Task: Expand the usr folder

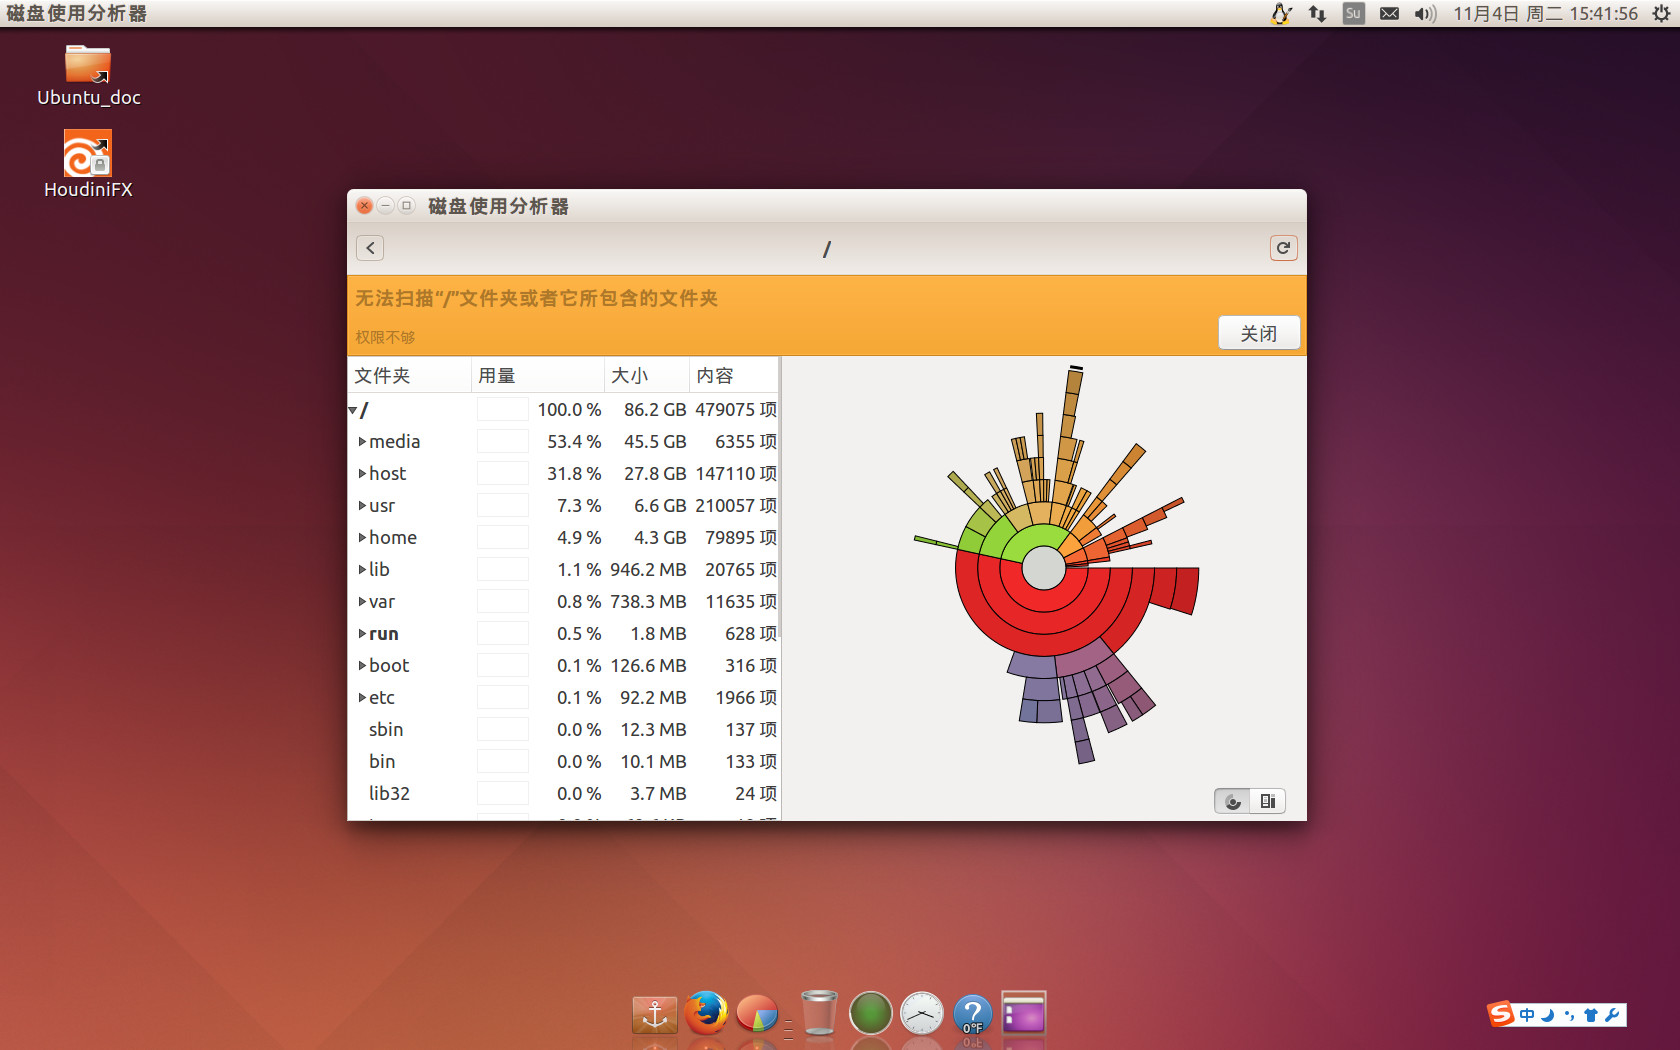Action: pos(362,506)
